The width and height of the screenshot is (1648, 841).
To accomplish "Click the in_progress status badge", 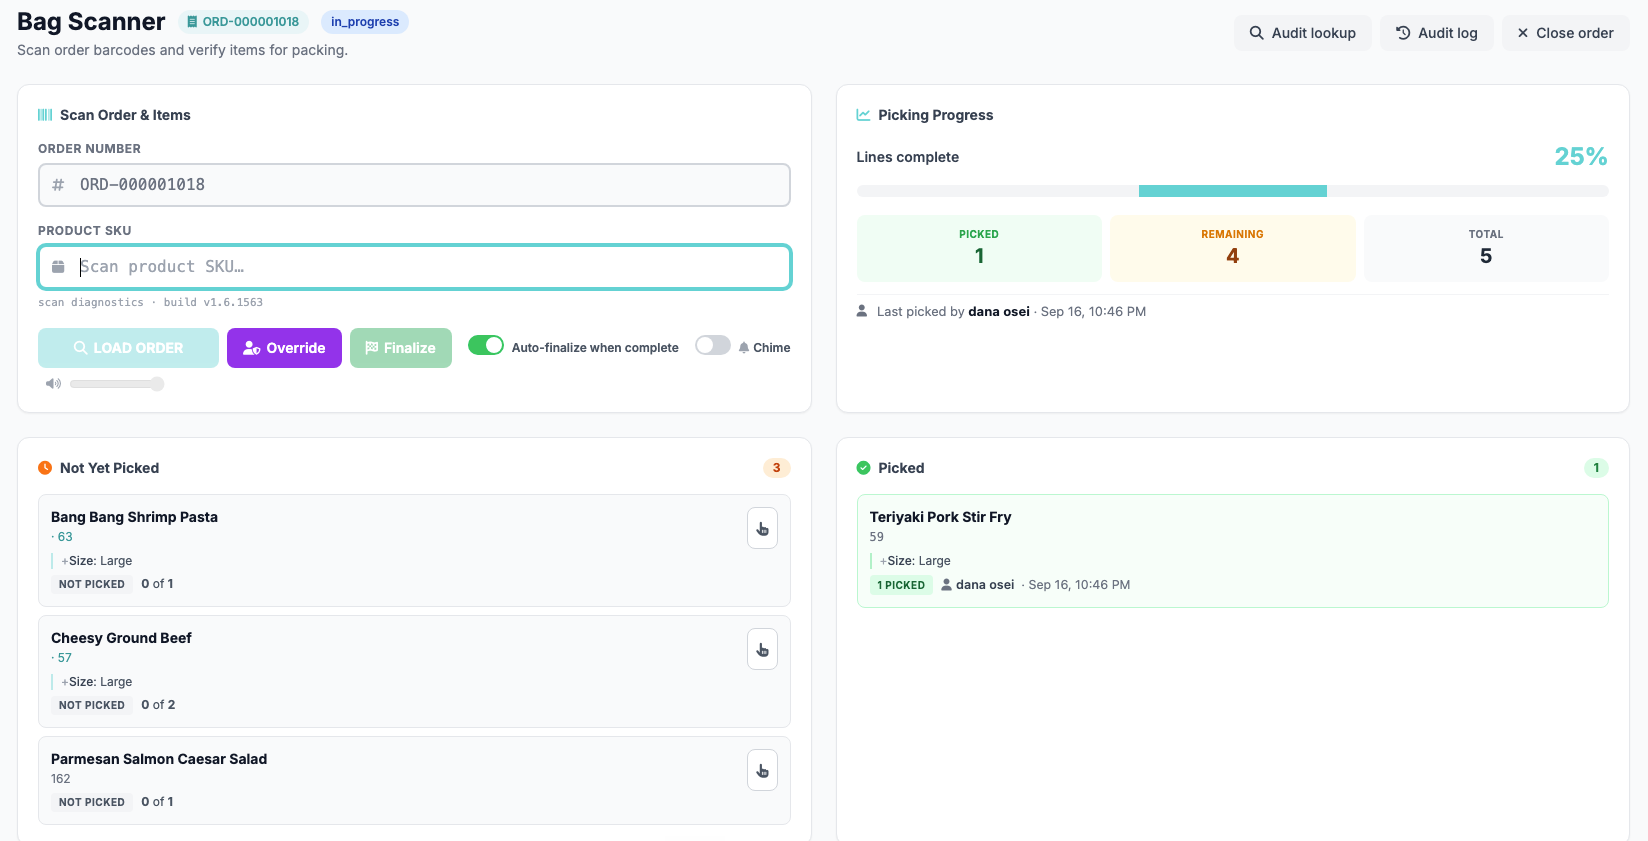I will click(365, 22).
